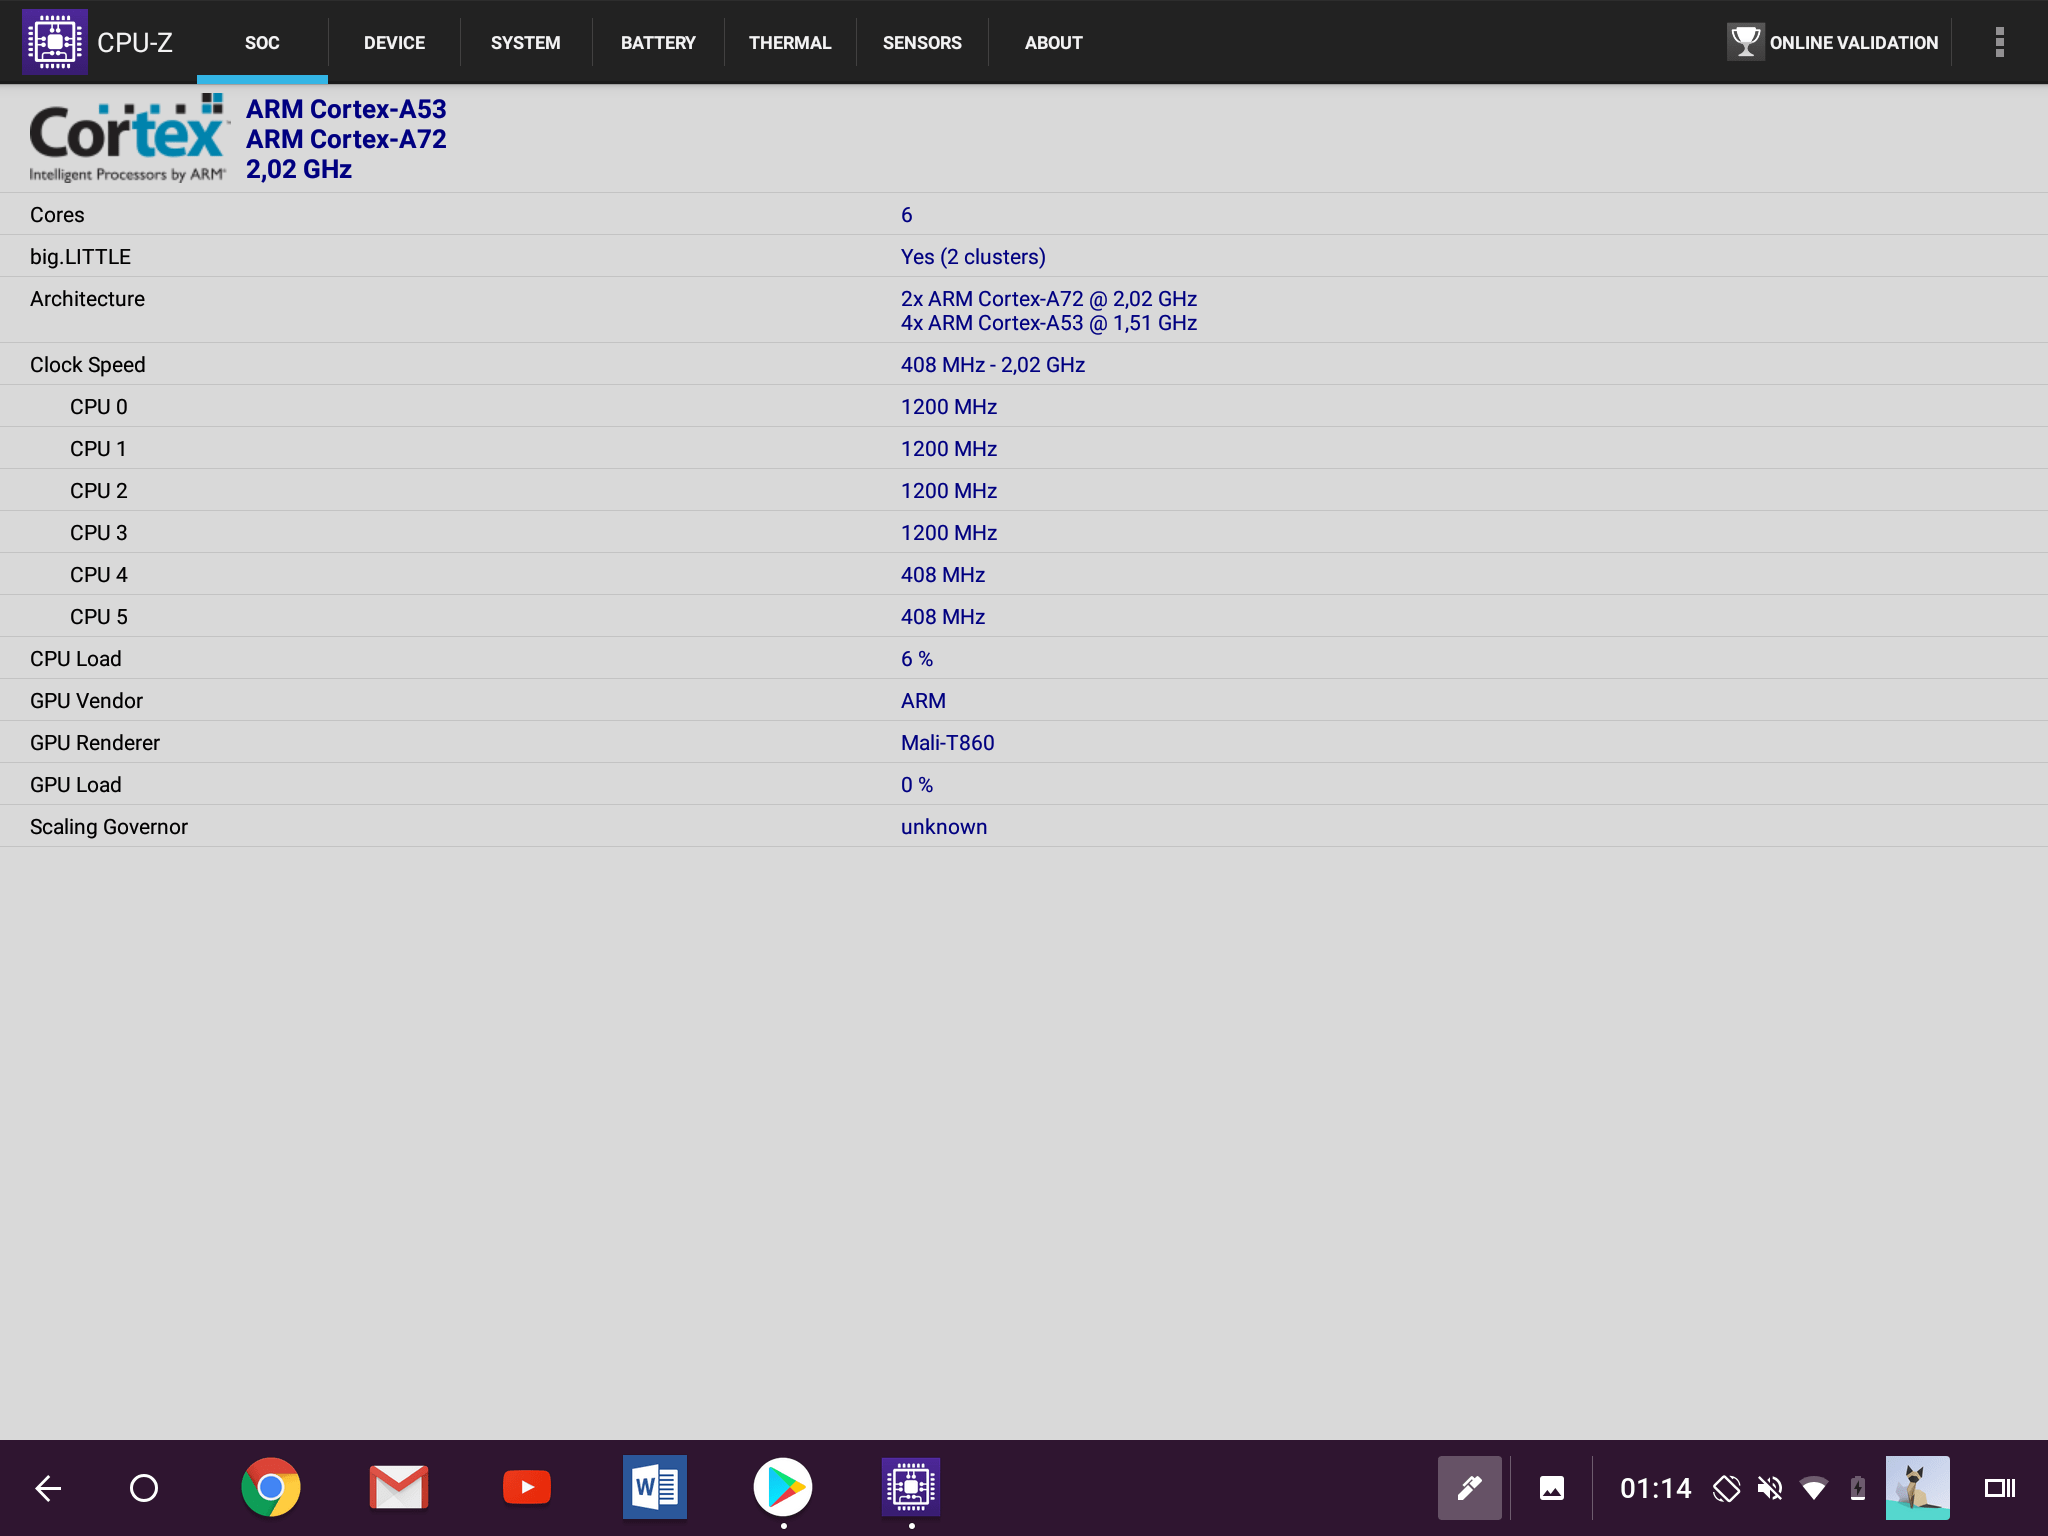Viewport: 2048px width, 1536px height.
Task: Switch to the SOC tab
Action: tap(262, 42)
